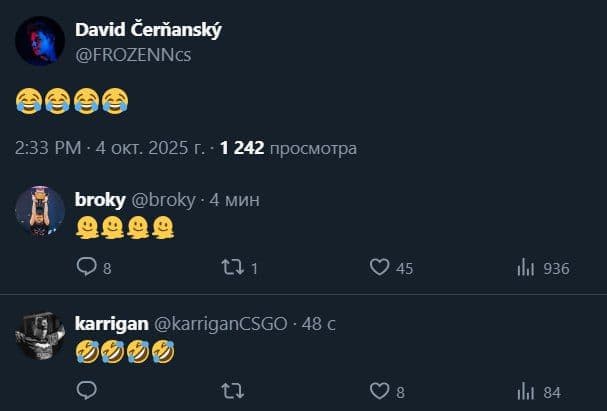Open karrigan's avatar thumbnail
The width and height of the screenshot is (607, 411).
[40, 335]
